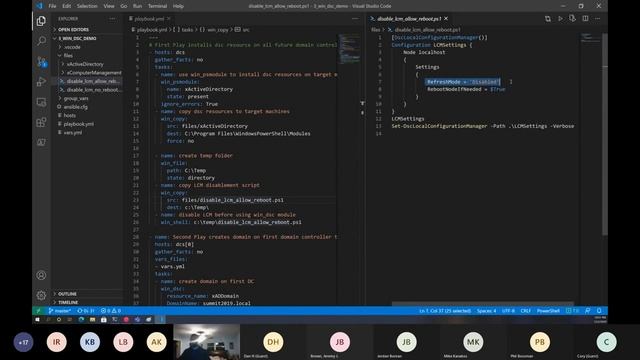Open problems errors and warnings indicator

point(111,311)
